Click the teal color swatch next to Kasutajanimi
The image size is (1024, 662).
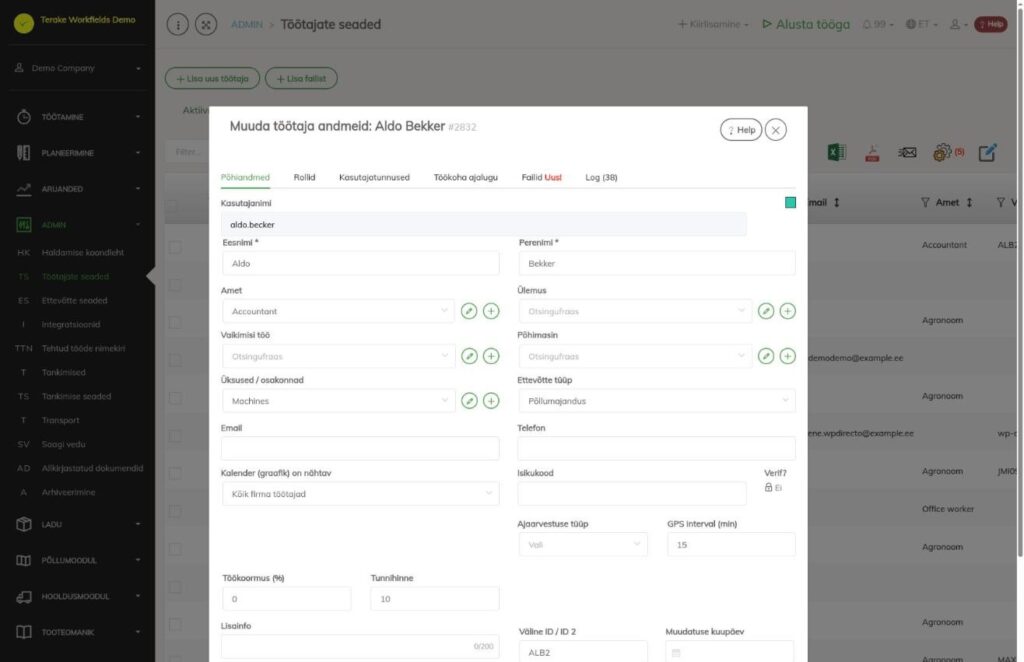[x=790, y=202]
